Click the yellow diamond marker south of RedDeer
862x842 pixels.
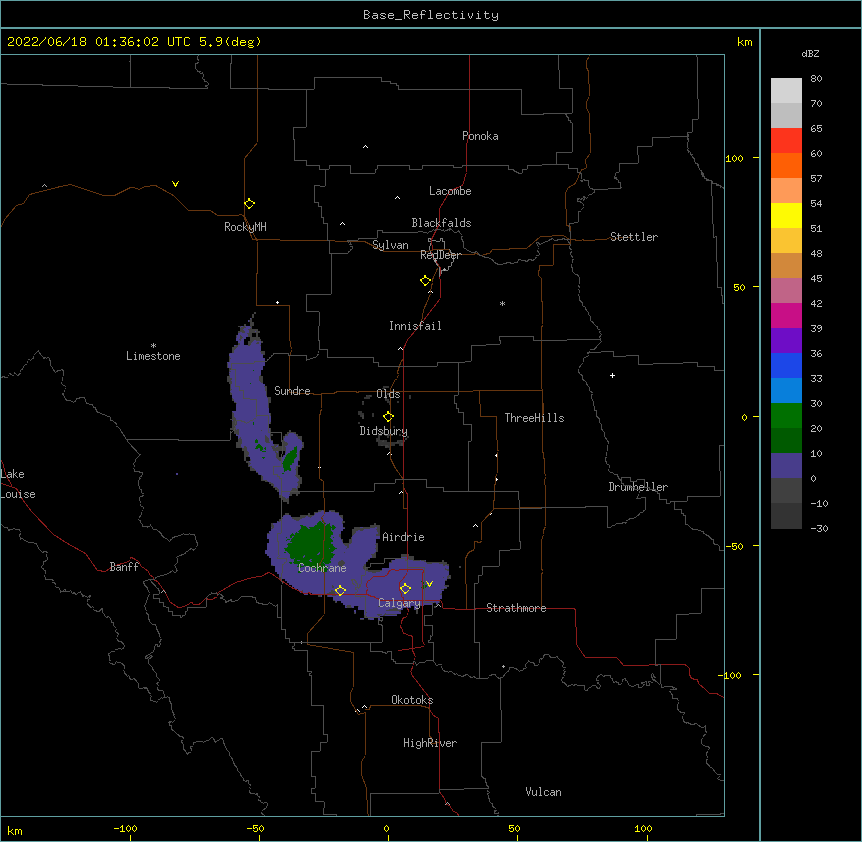425,281
